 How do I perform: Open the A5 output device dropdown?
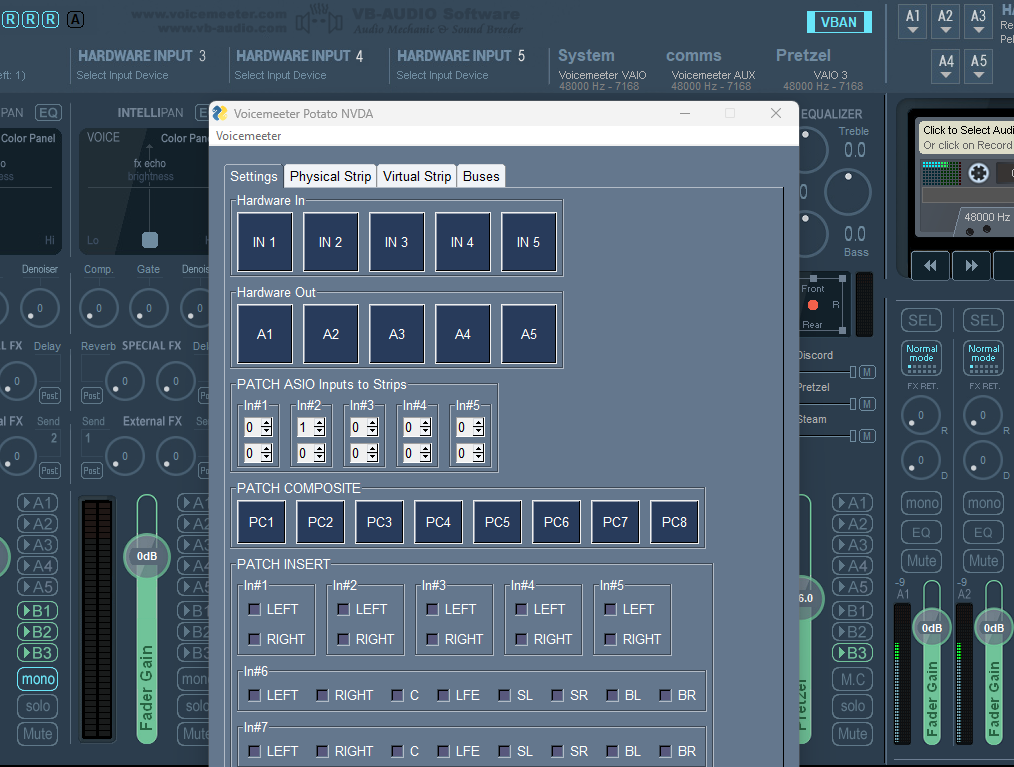click(978, 67)
